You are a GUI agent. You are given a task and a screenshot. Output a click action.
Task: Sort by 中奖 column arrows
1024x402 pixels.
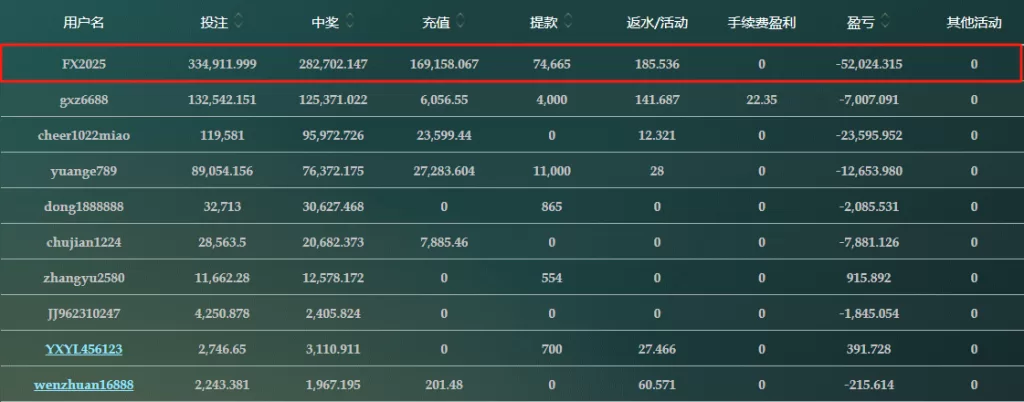(350, 22)
